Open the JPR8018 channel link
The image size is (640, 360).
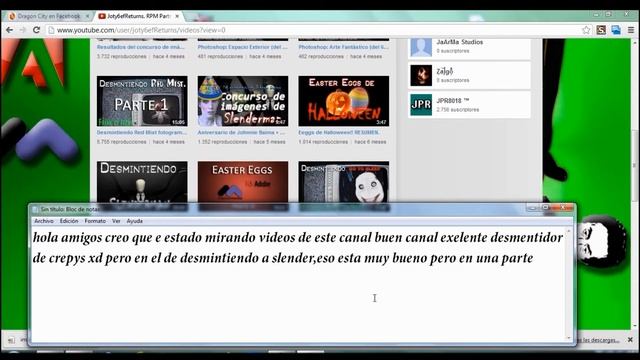[x=453, y=101]
